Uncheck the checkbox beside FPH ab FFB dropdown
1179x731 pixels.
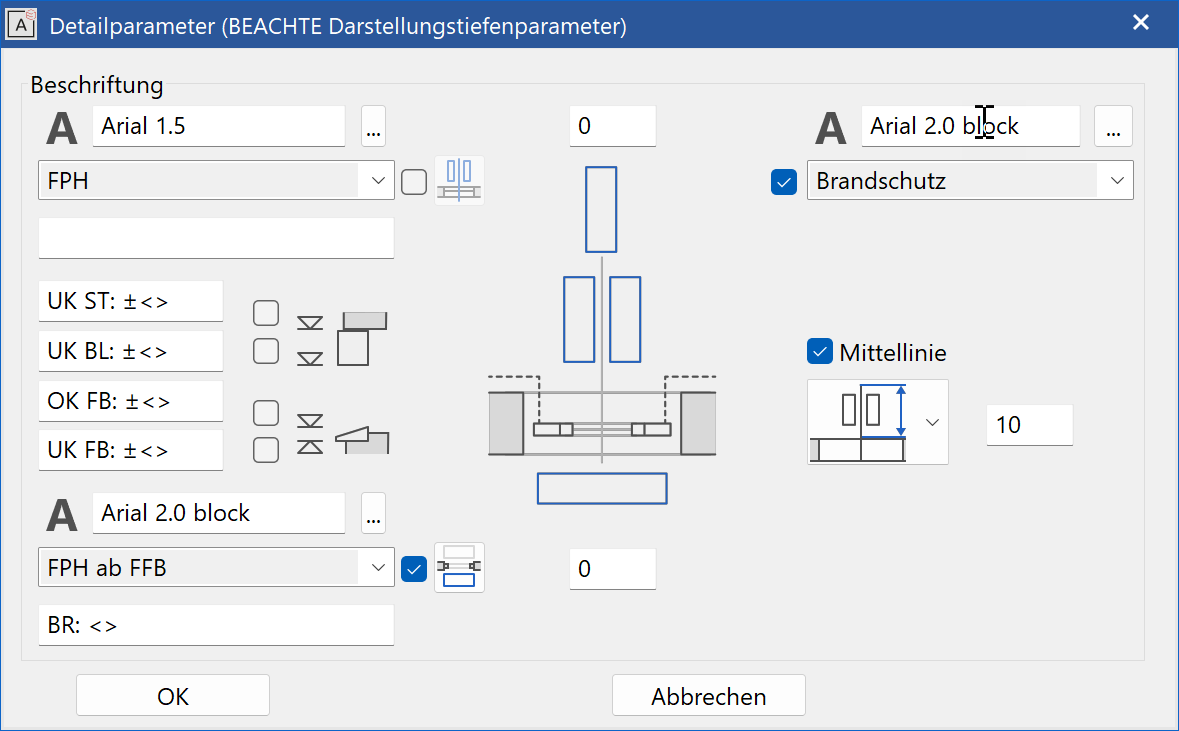[x=414, y=569]
